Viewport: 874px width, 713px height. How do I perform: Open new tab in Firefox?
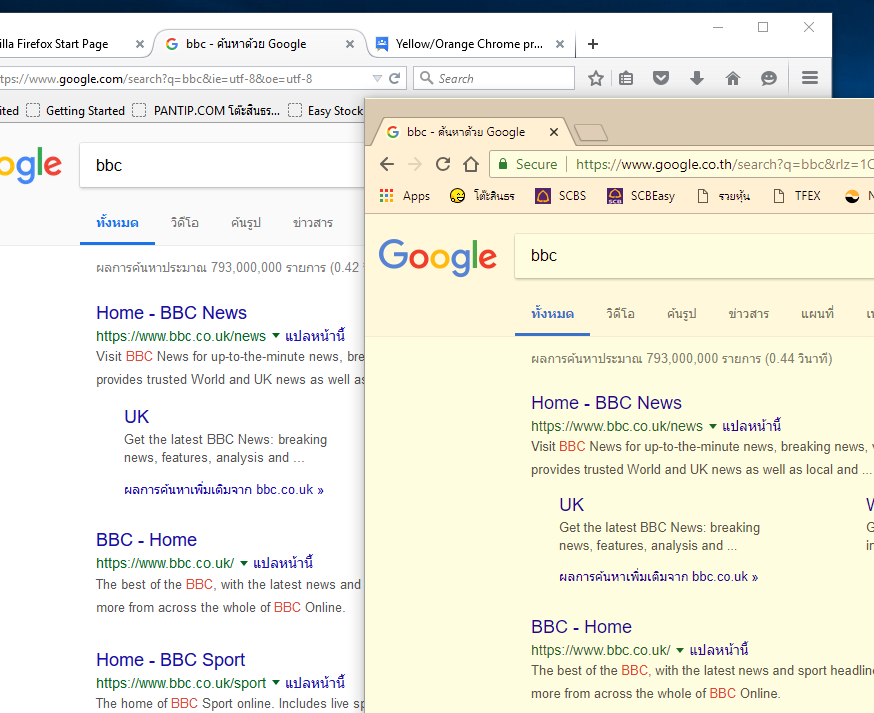(593, 44)
